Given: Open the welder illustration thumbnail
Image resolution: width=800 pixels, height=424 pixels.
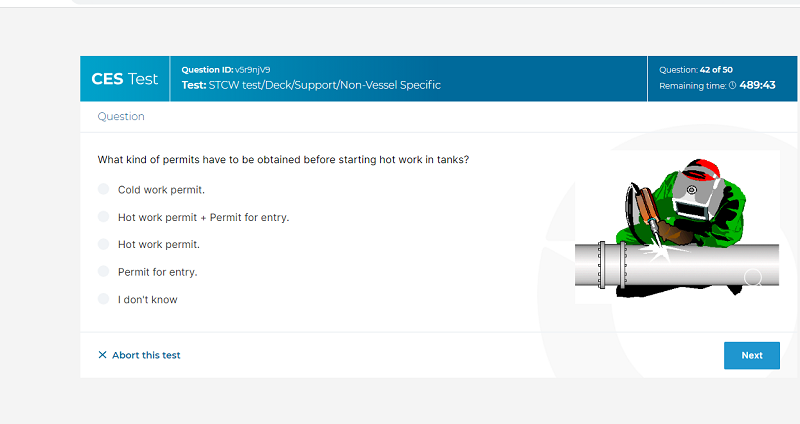Looking at the screenshot, I should (x=677, y=227).
